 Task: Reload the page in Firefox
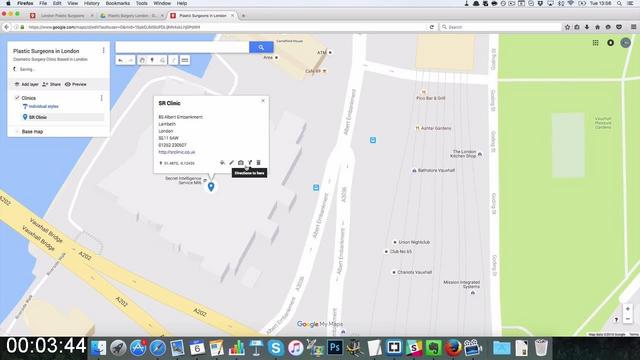(431, 27)
